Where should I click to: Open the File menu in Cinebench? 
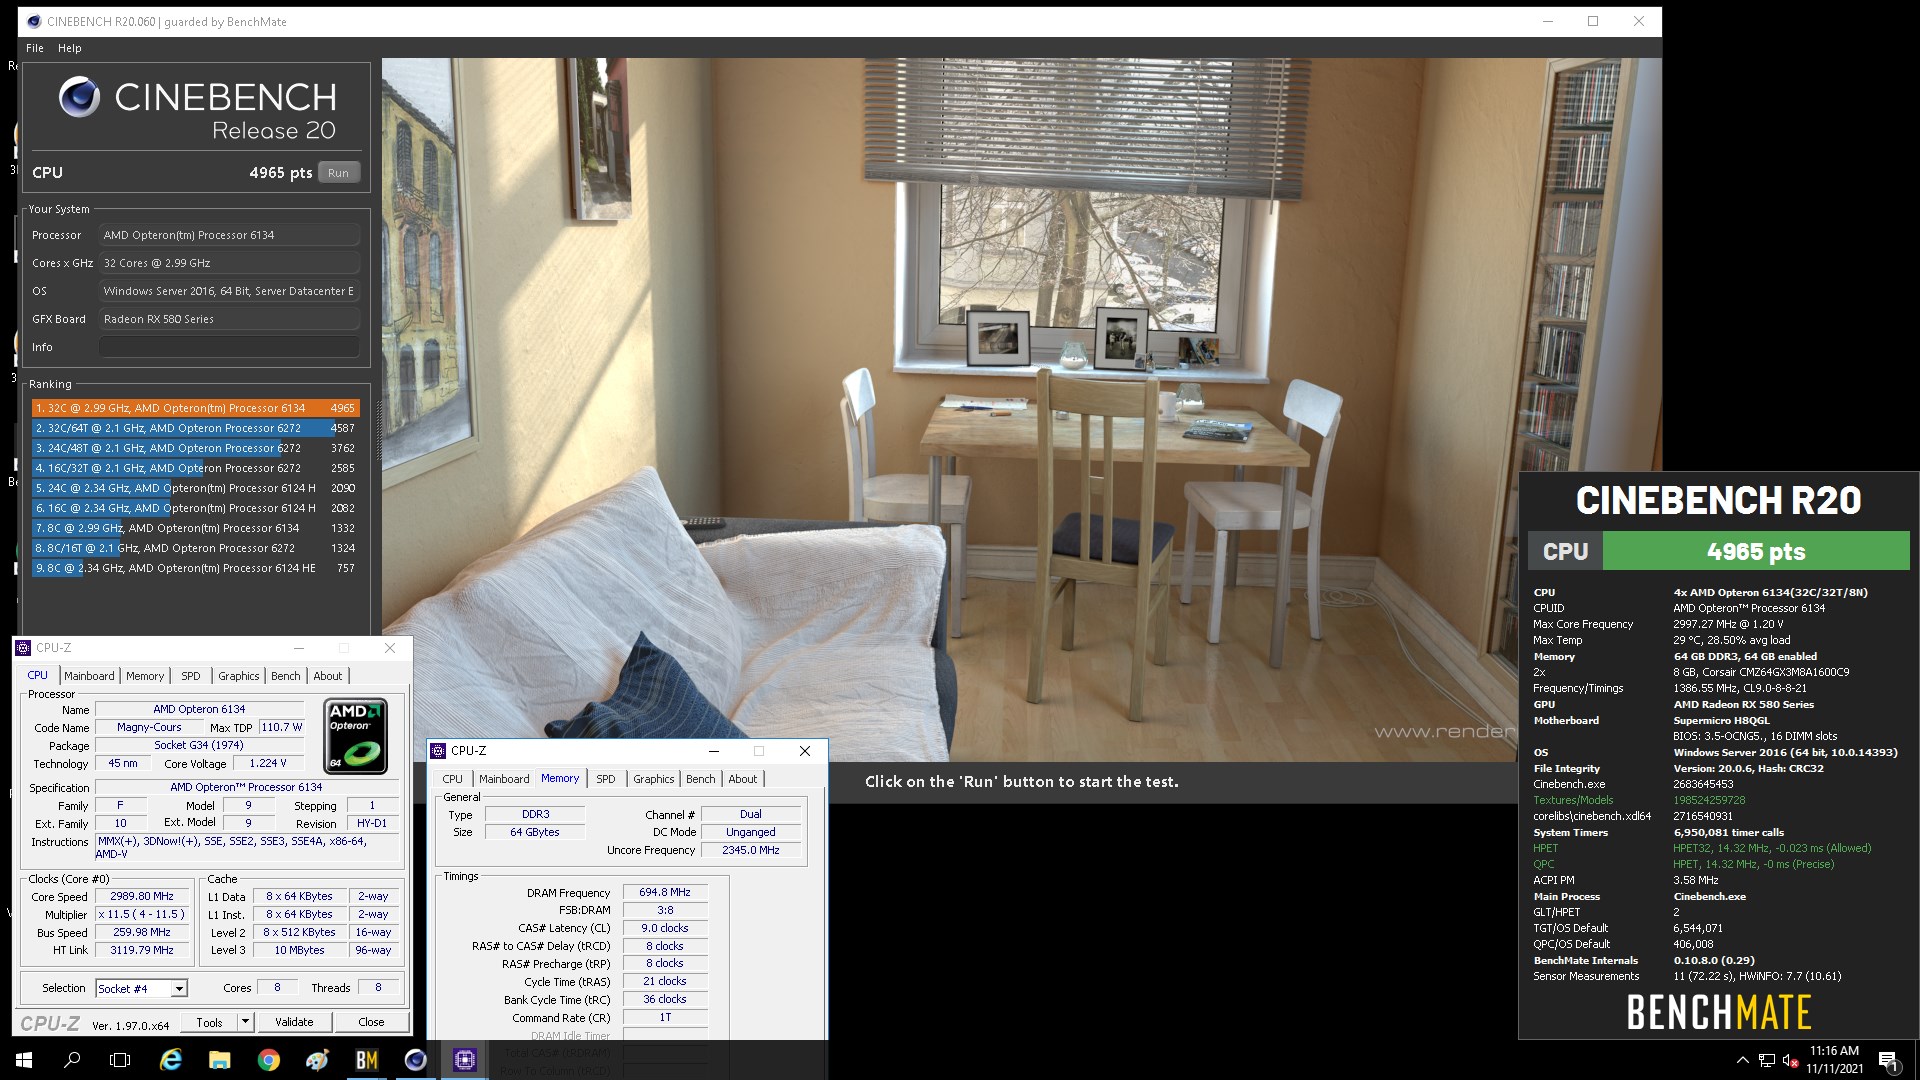coord(35,48)
